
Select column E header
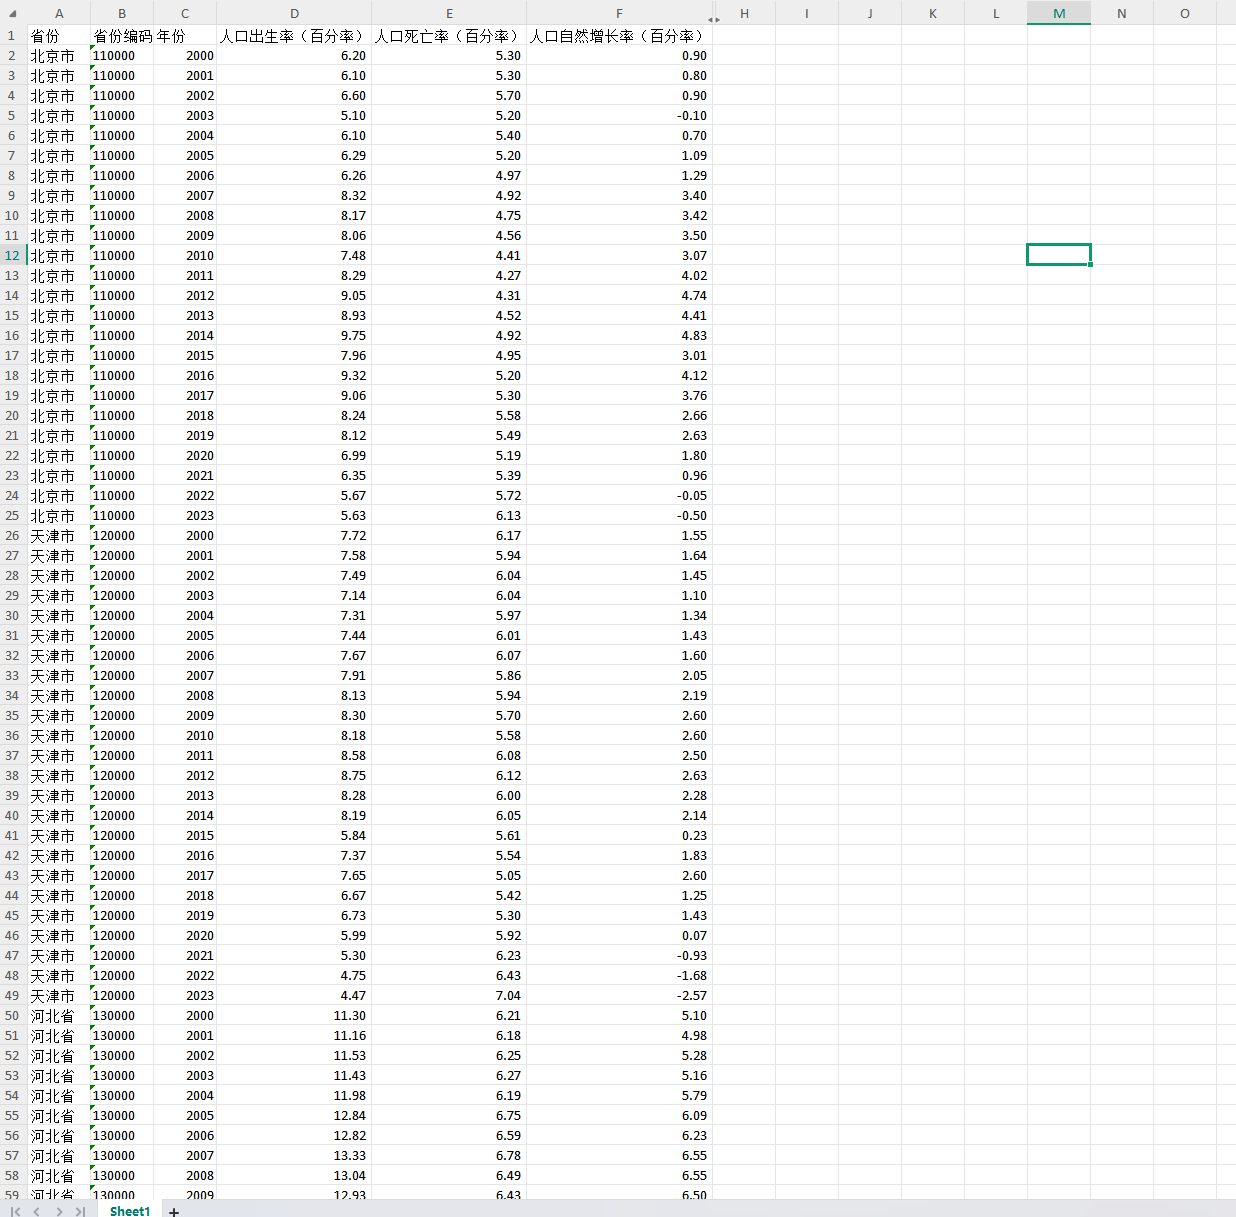tap(449, 13)
